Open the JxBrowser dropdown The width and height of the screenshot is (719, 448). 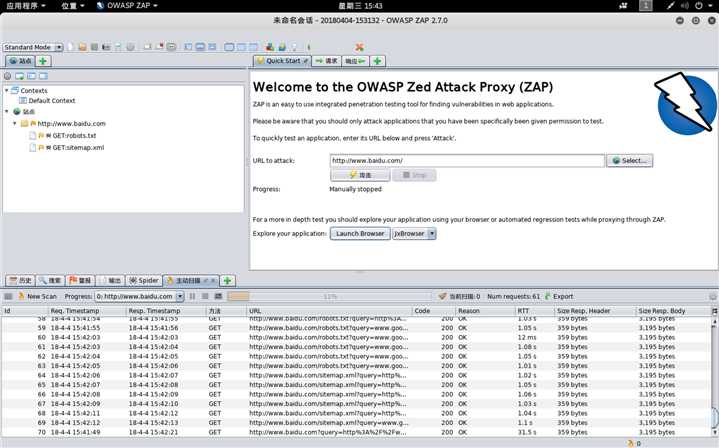tap(414, 233)
